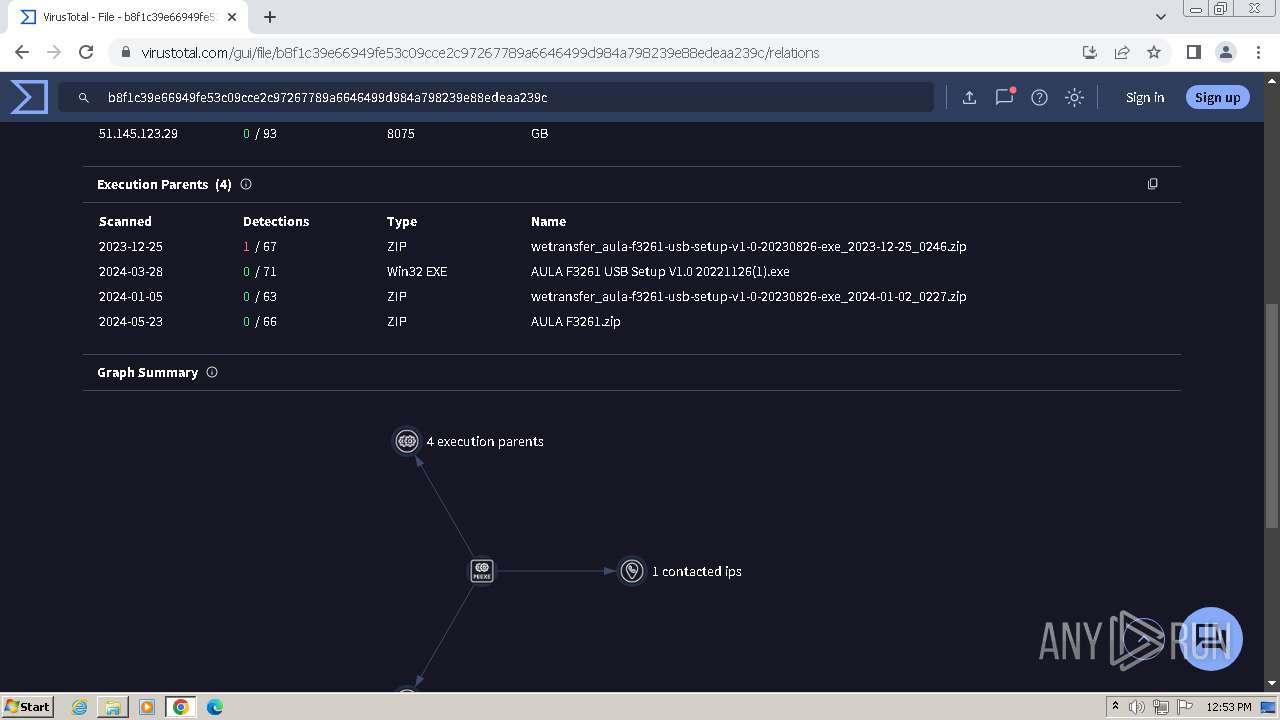This screenshot has width=1280, height=720.
Task: Open the Chrome profile avatar
Action: click(x=1225, y=52)
